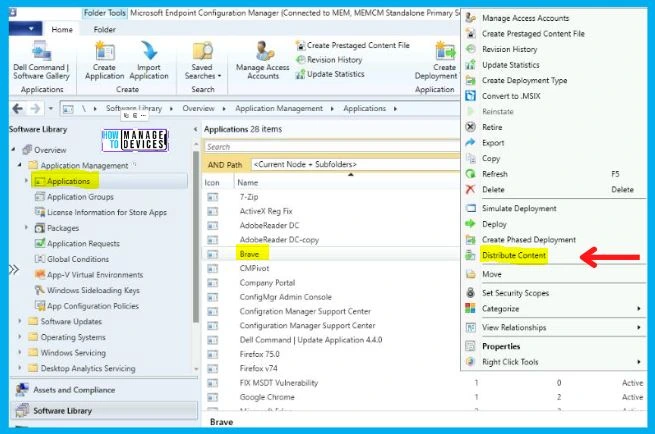655x434 pixels.
Task: Switch to the Home ribbon tab
Action: pos(62,29)
